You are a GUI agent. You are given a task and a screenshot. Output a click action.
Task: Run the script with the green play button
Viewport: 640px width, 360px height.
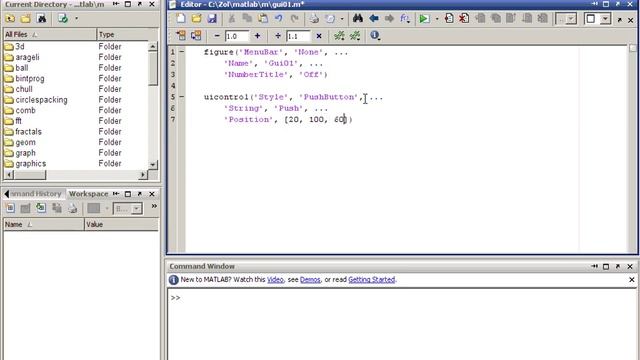point(424,18)
